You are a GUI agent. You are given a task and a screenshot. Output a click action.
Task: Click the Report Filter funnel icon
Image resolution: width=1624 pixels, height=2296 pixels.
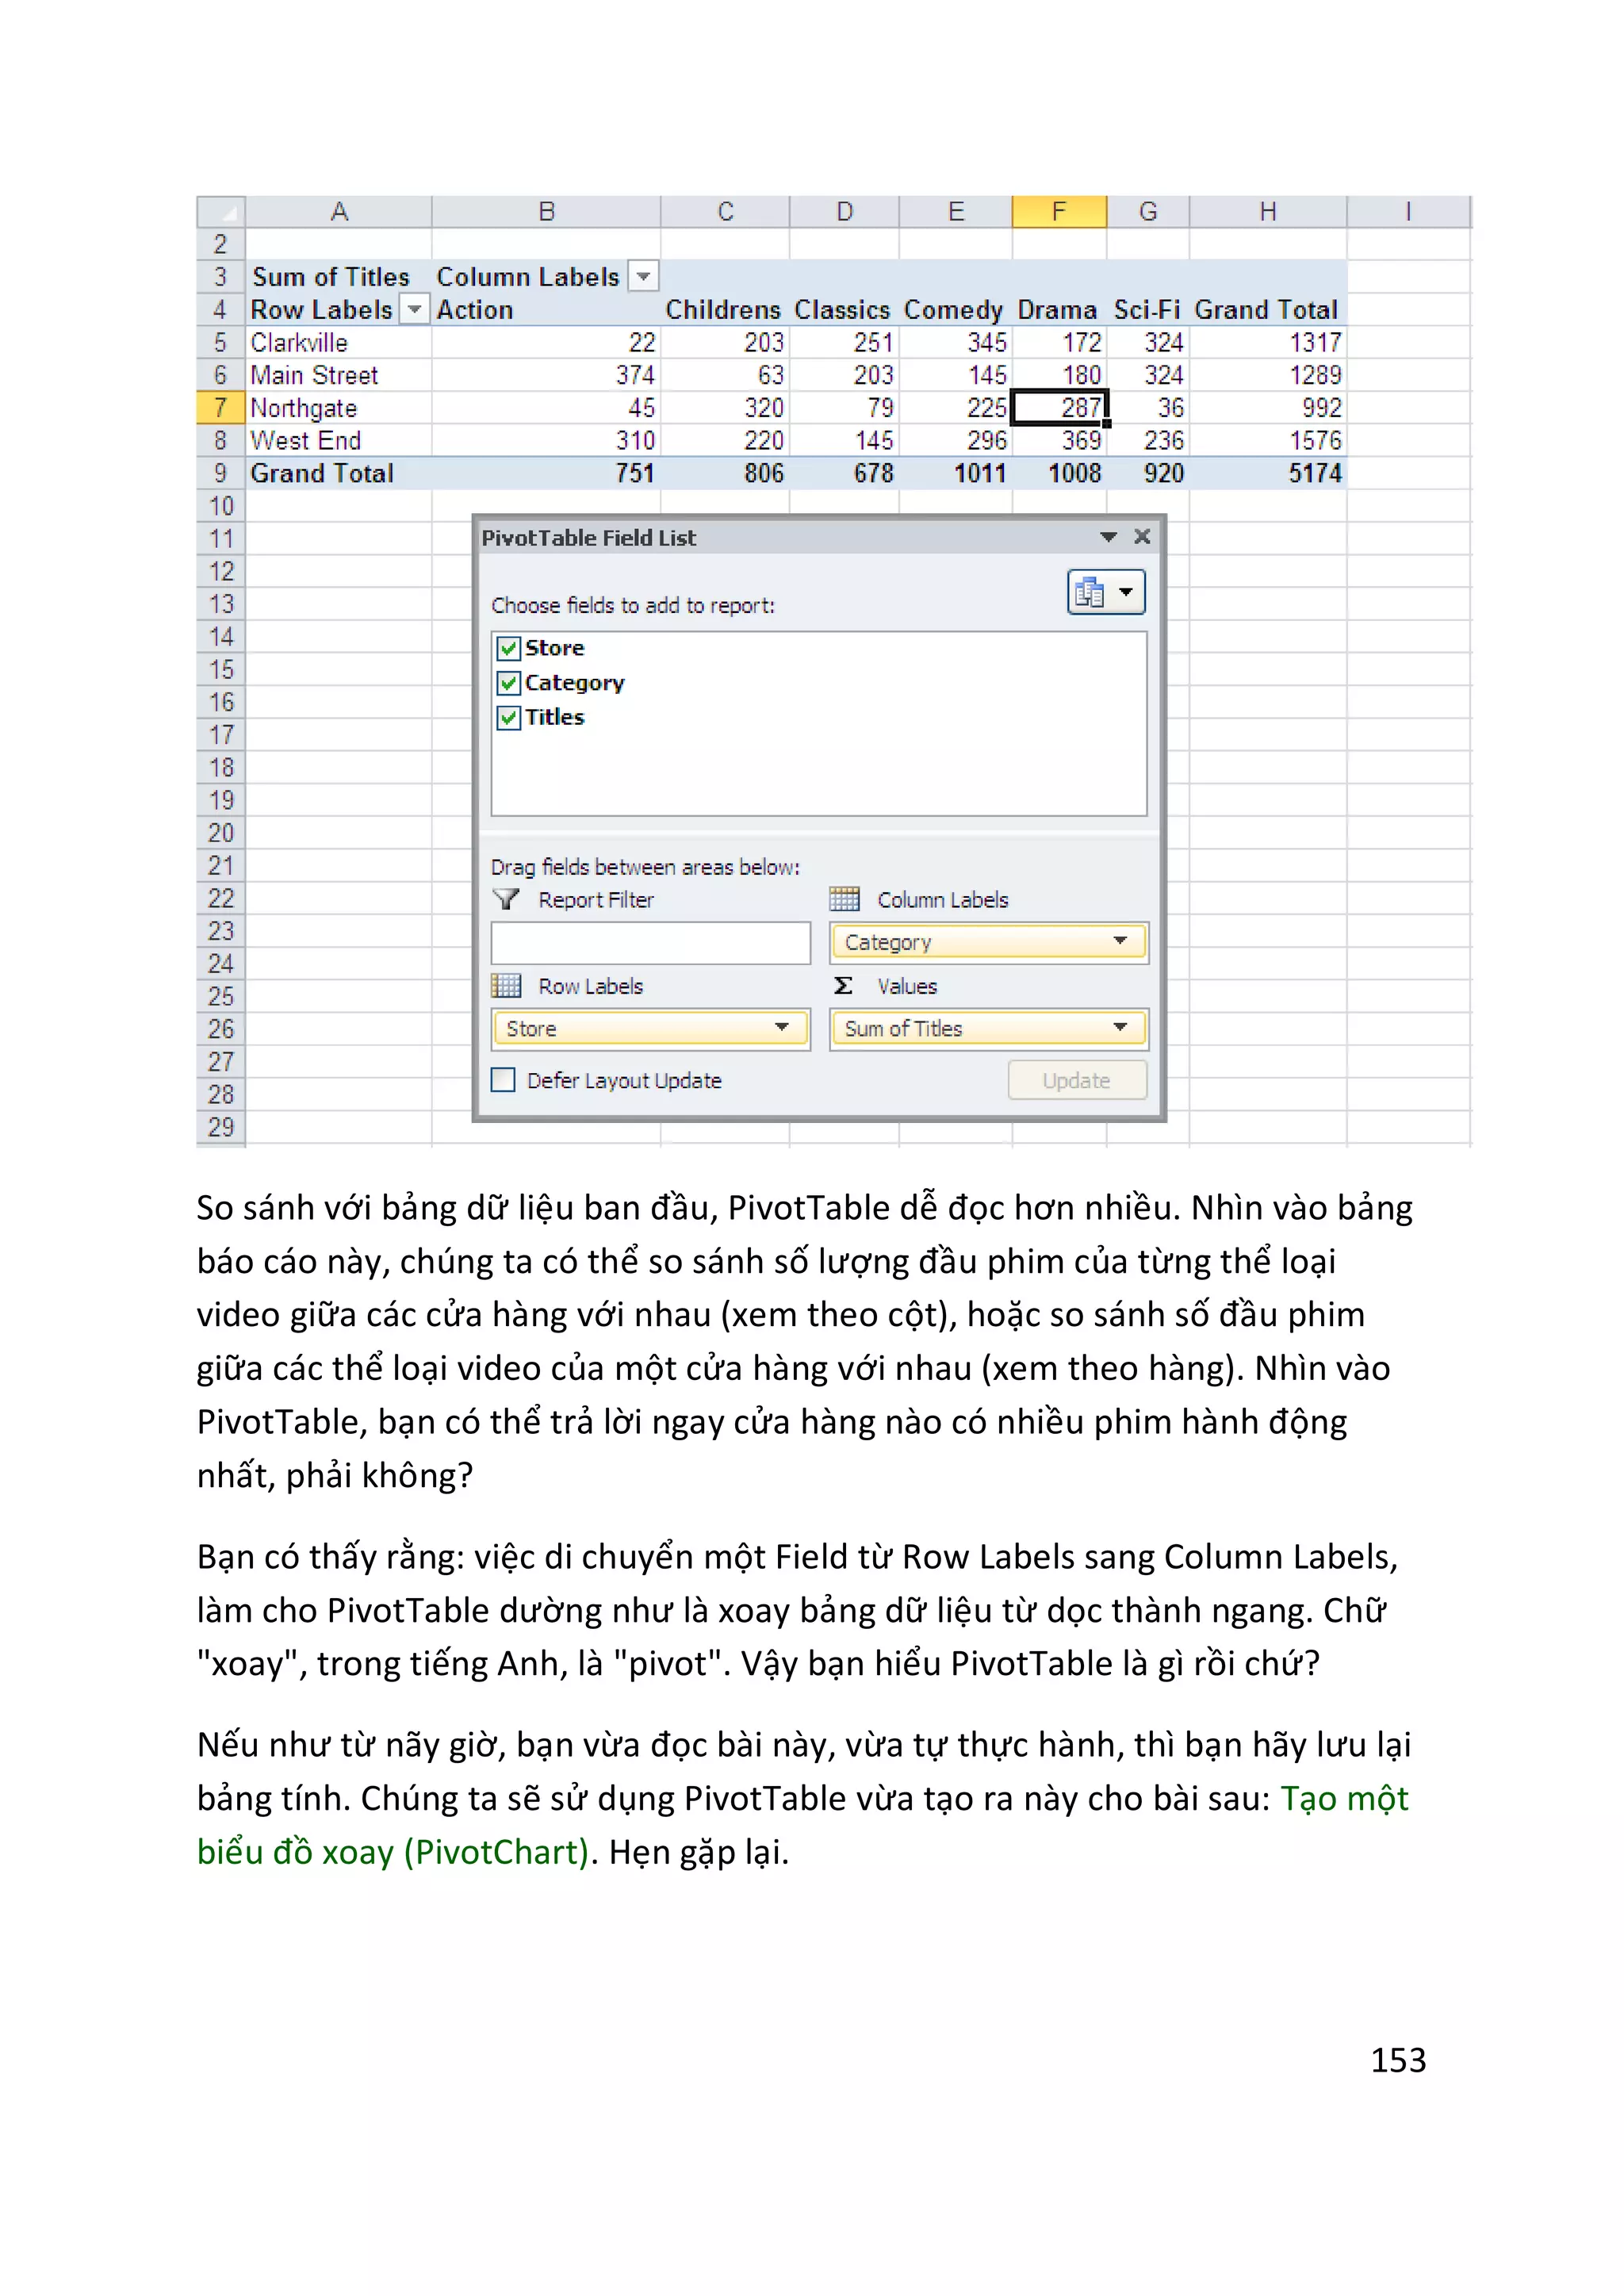507,899
